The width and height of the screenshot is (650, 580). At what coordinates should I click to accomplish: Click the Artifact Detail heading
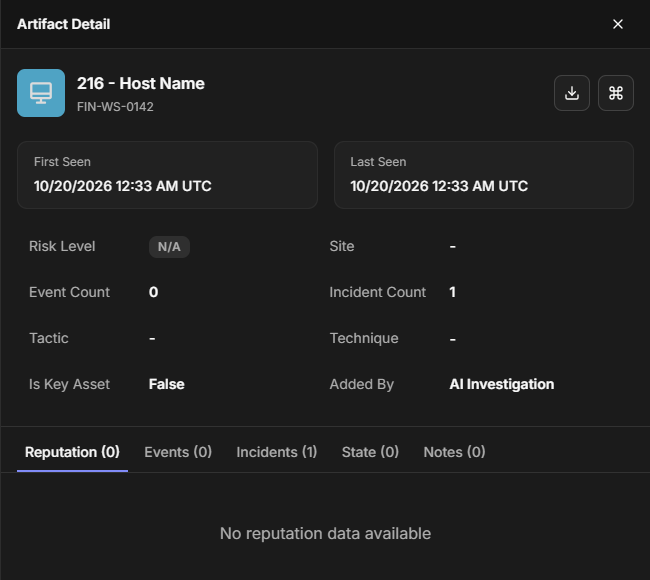point(63,24)
